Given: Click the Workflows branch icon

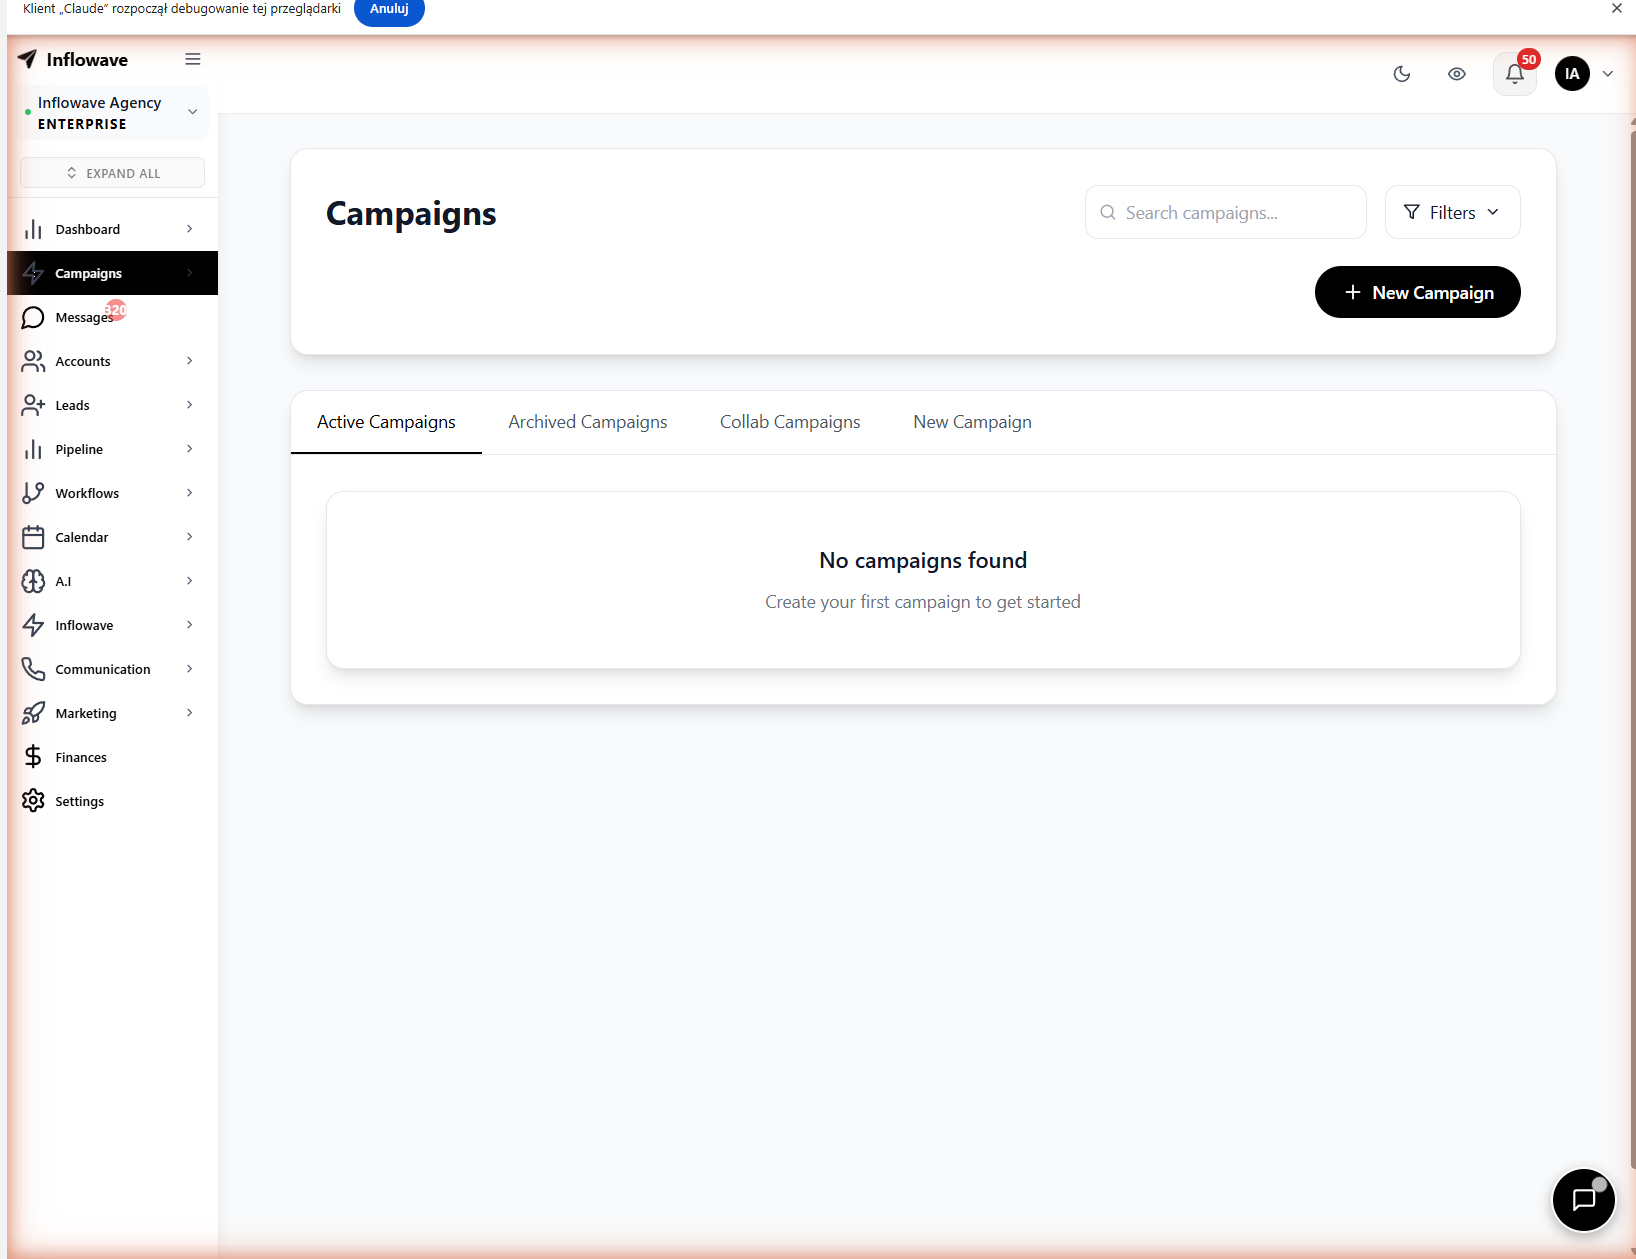Looking at the screenshot, I should (33, 493).
